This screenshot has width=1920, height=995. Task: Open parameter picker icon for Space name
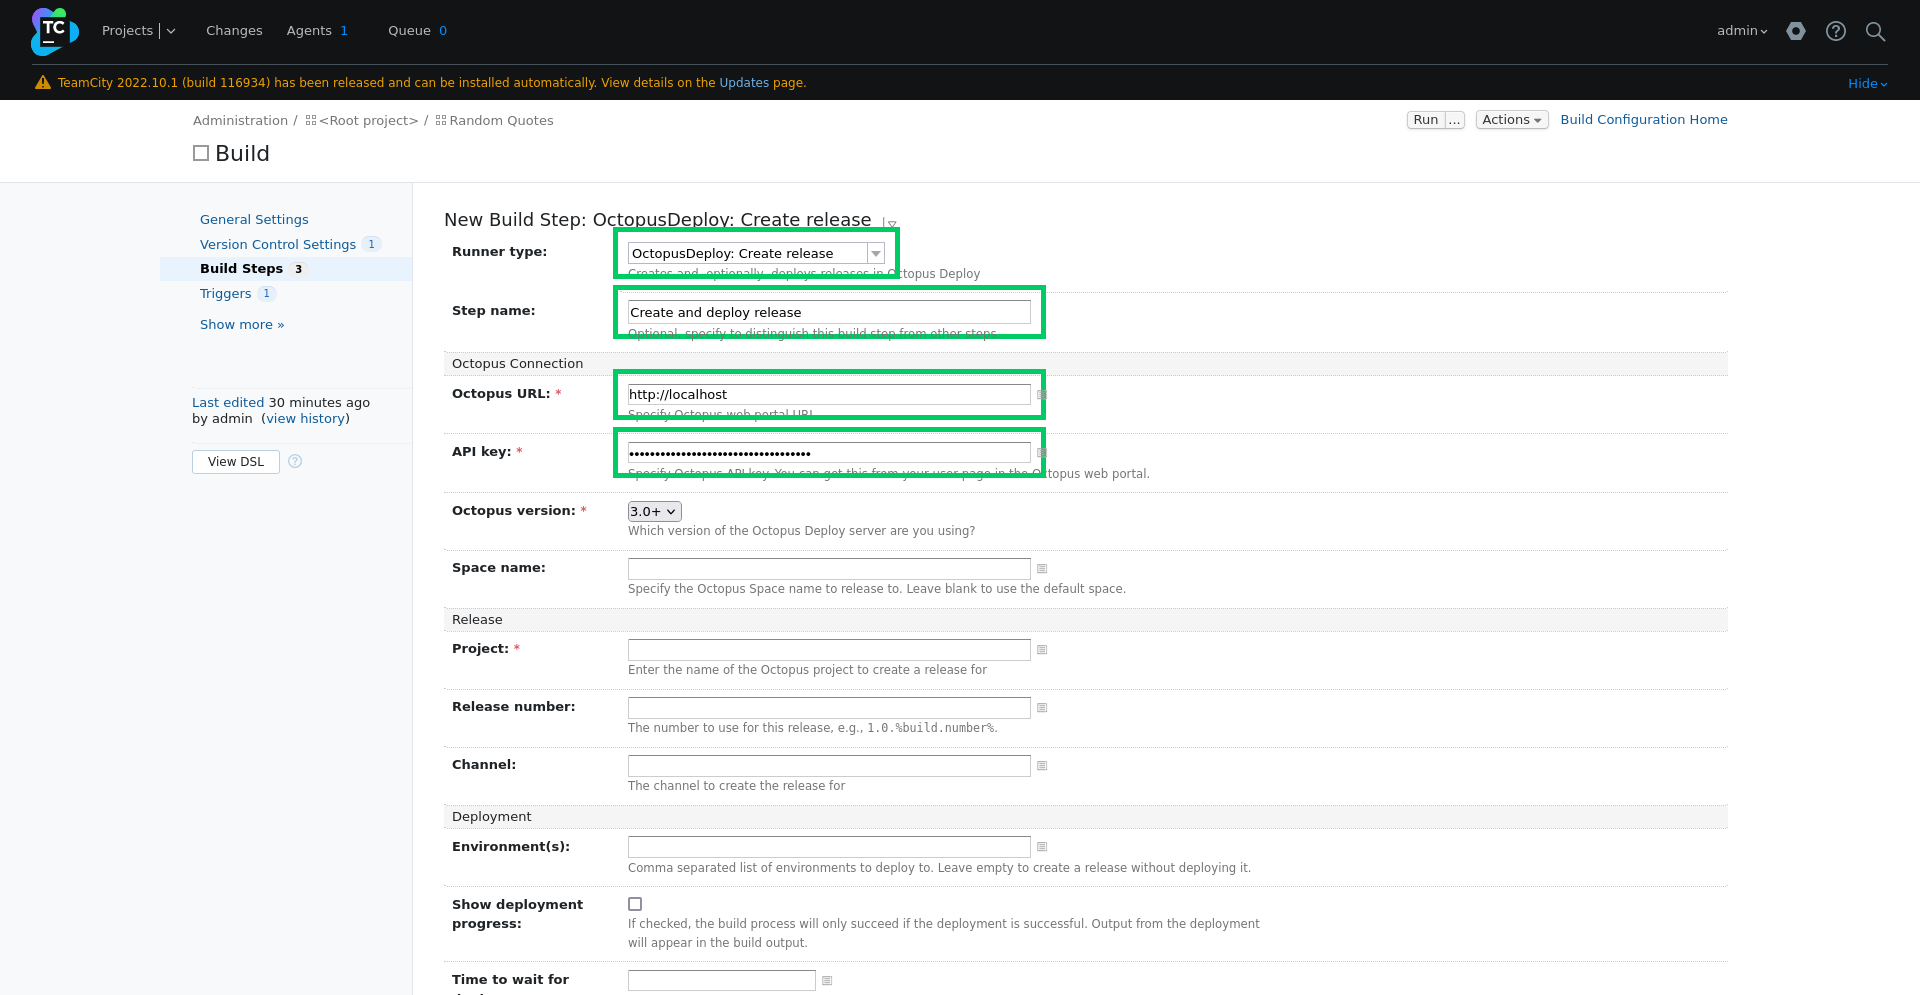(x=1042, y=569)
